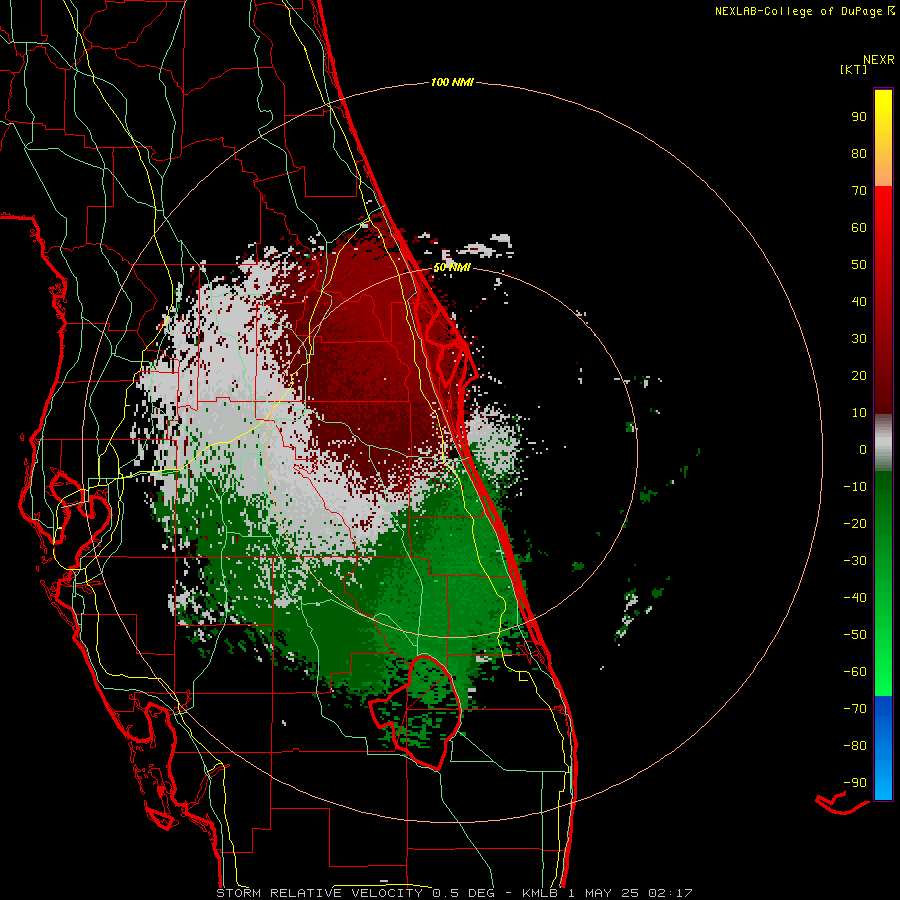The image size is (900, 900).
Task: Click the NEXLAB-College of DuPage credit text
Action: 798,11
